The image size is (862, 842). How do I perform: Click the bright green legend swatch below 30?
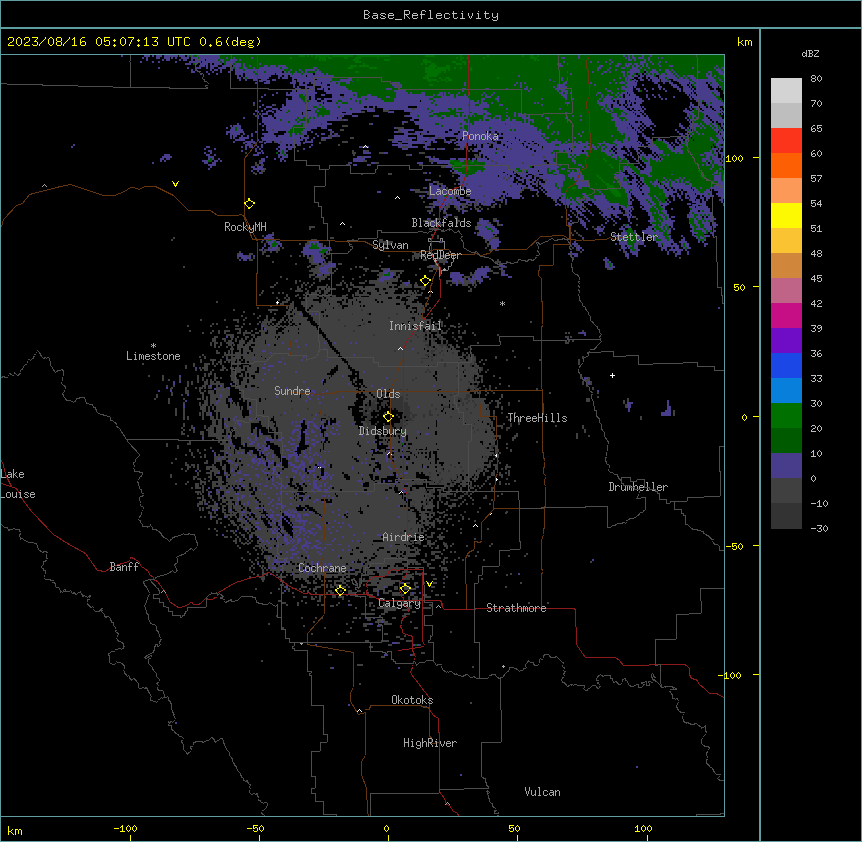[786, 416]
